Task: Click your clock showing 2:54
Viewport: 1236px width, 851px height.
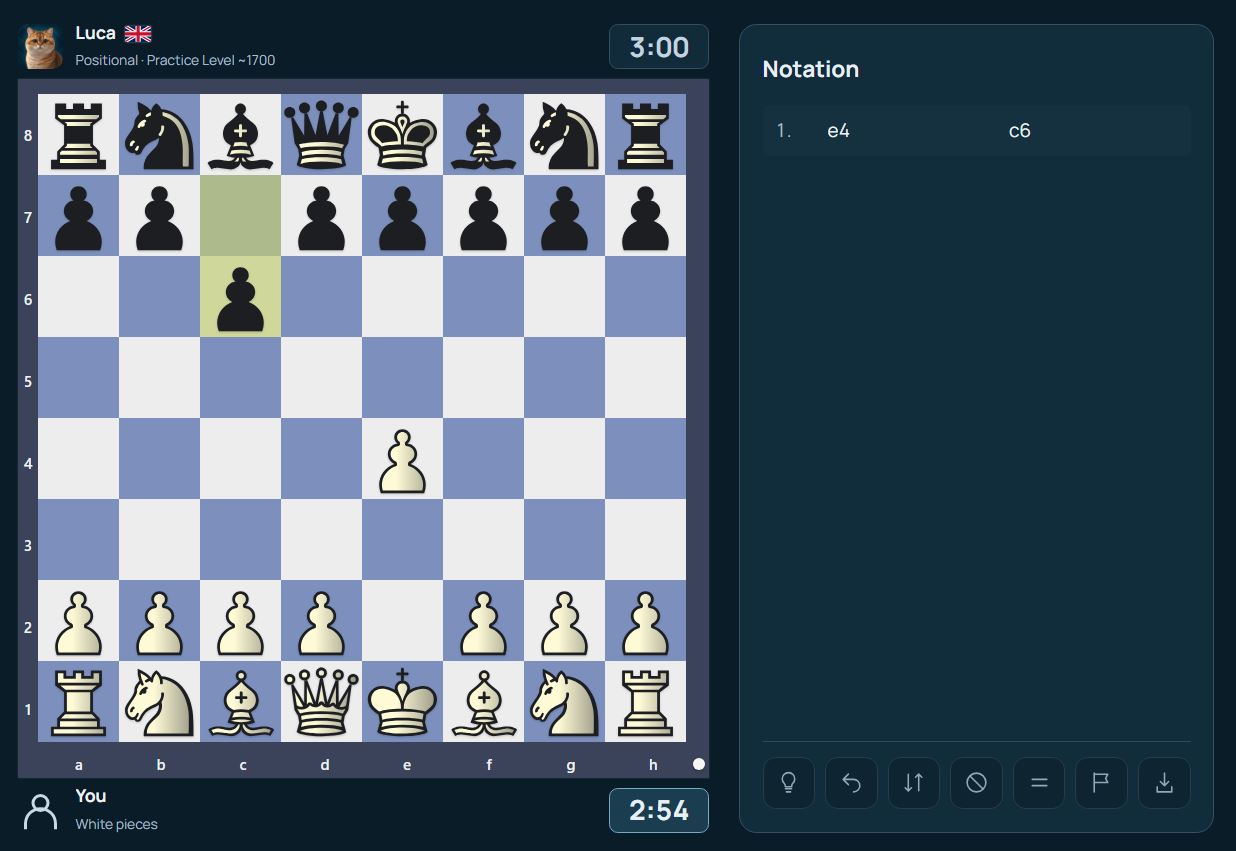Action: pyautogui.click(x=659, y=810)
